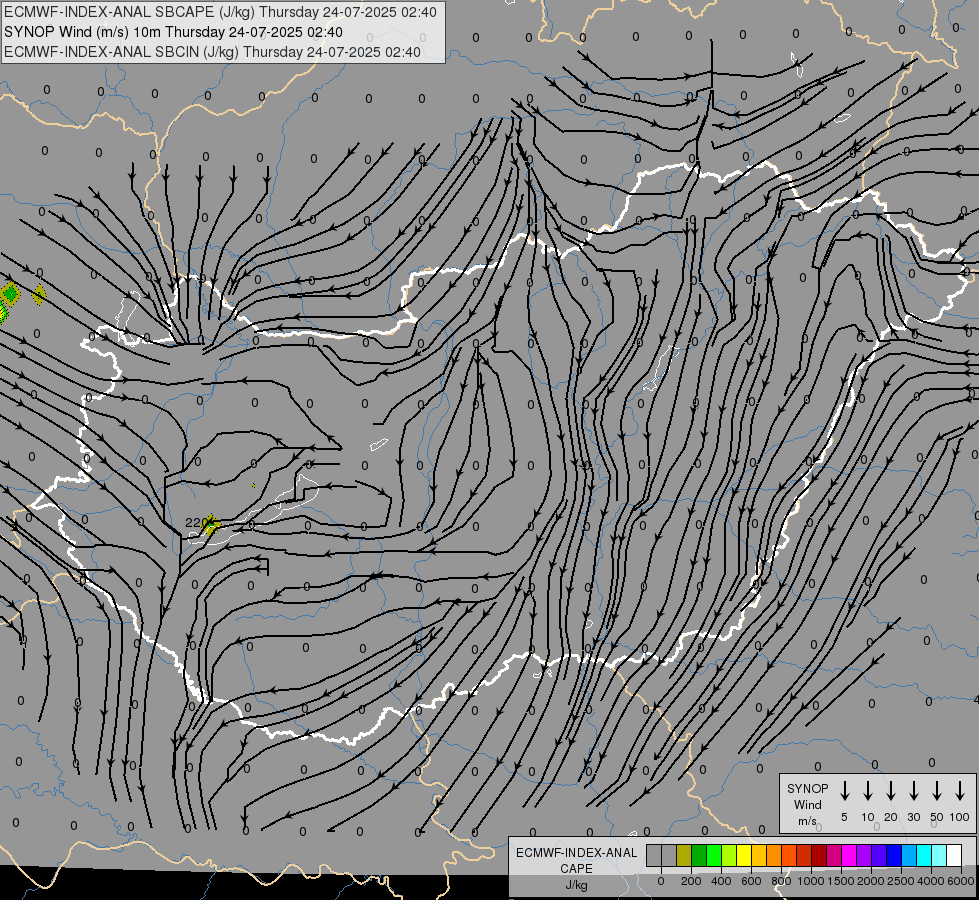Pick the dark red swatch above the 1000 label
979x900 pixels.
pyautogui.click(x=819, y=855)
